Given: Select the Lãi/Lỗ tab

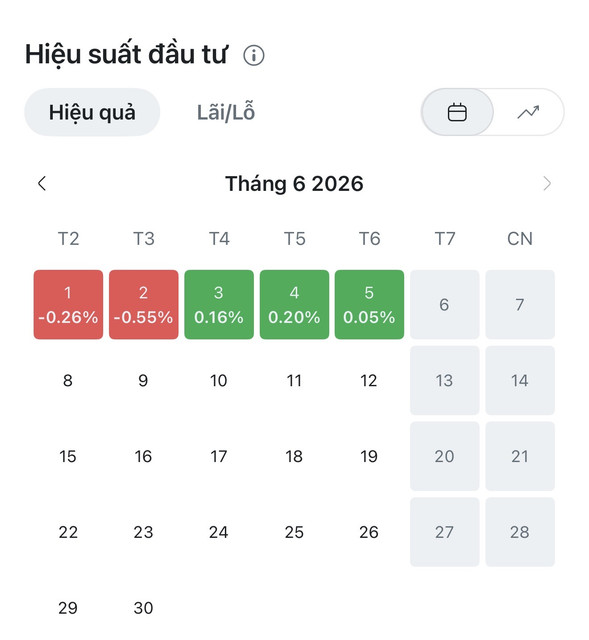Looking at the screenshot, I should [226, 112].
